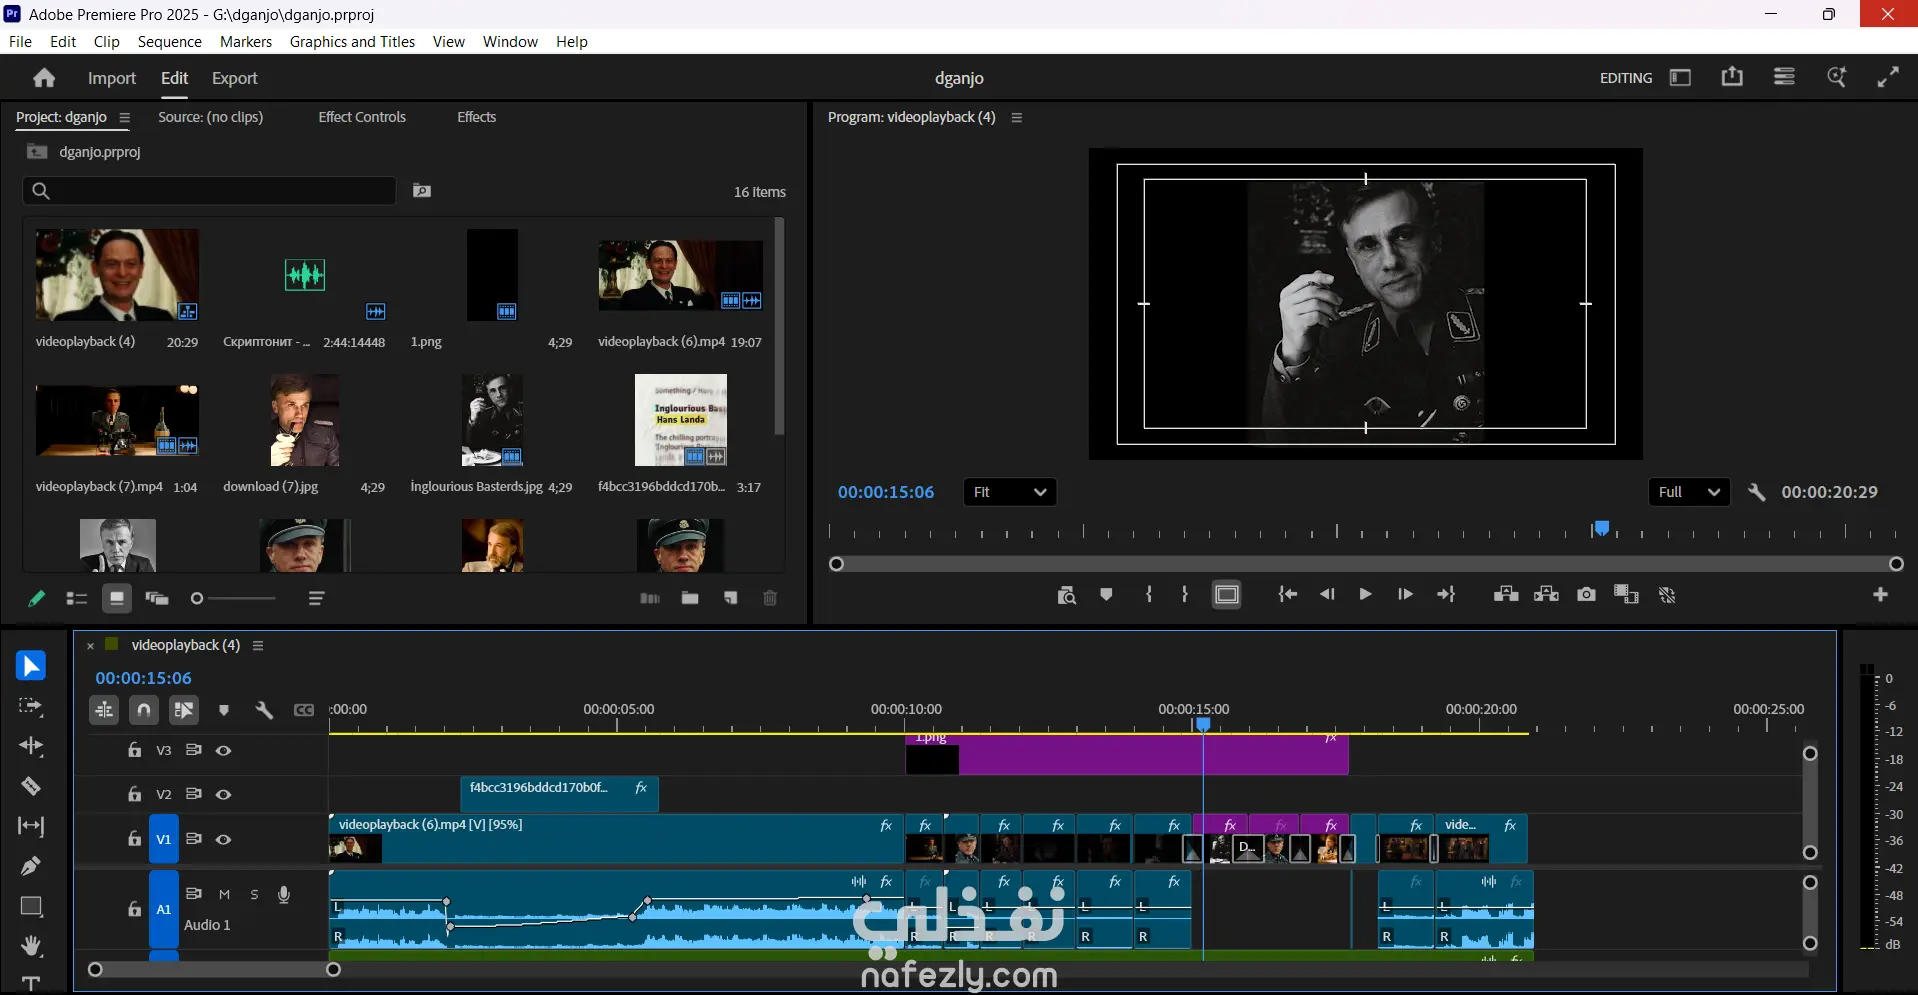Open Project panel sort icons menu
The image size is (1918, 995).
tap(317, 598)
